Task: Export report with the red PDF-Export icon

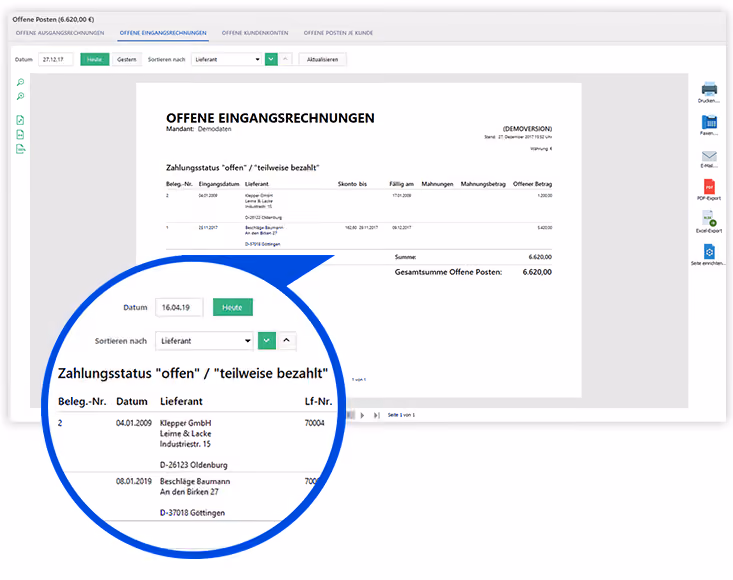Action: pyautogui.click(x=709, y=187)
